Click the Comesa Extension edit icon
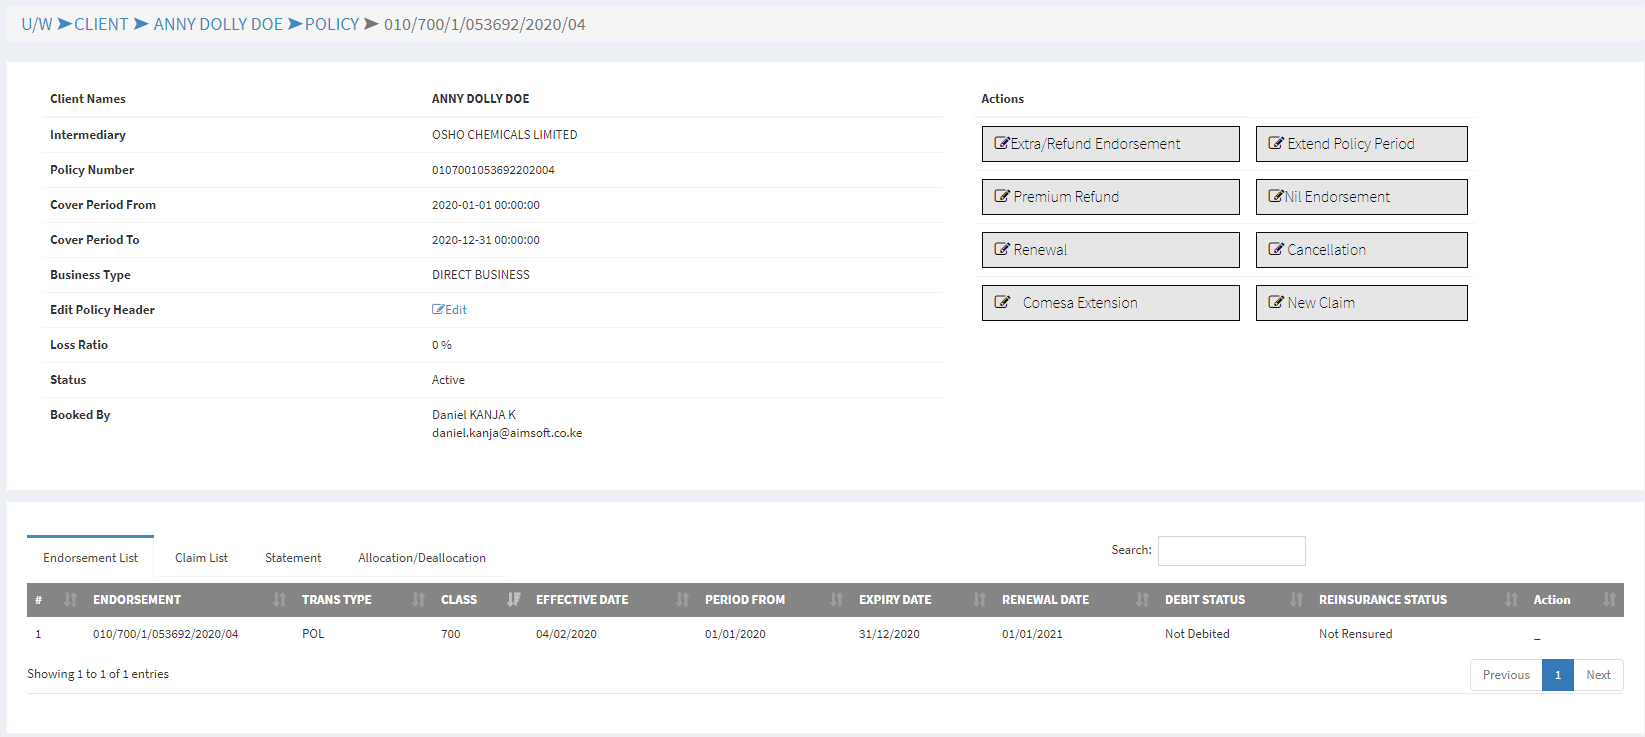The height and width of the screenshot is (737, 1645). [1001, 303]
